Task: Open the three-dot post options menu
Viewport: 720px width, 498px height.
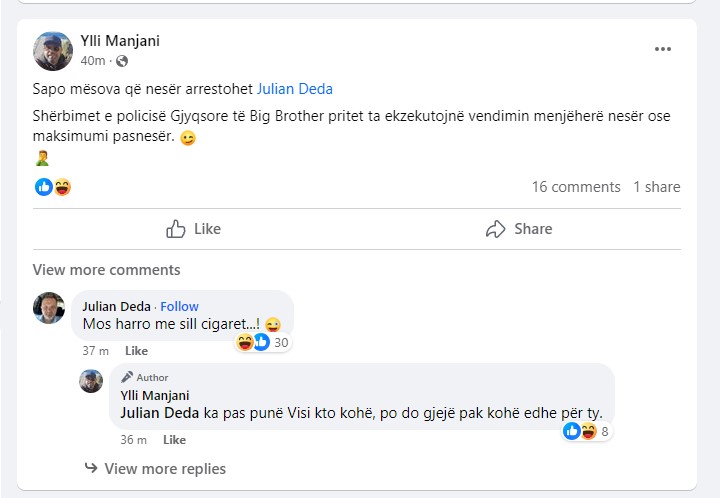Action: point(662,49)
